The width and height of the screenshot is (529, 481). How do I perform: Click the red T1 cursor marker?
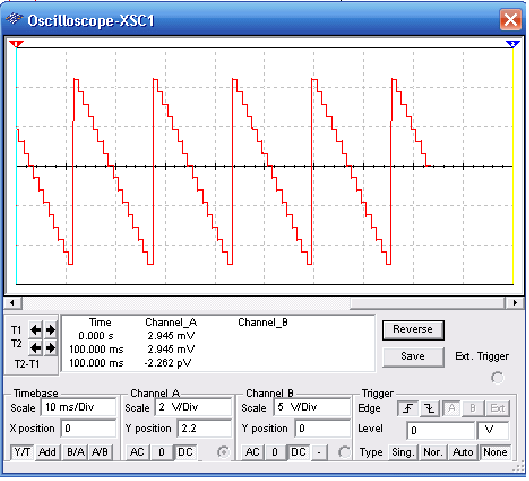point(16,44)
